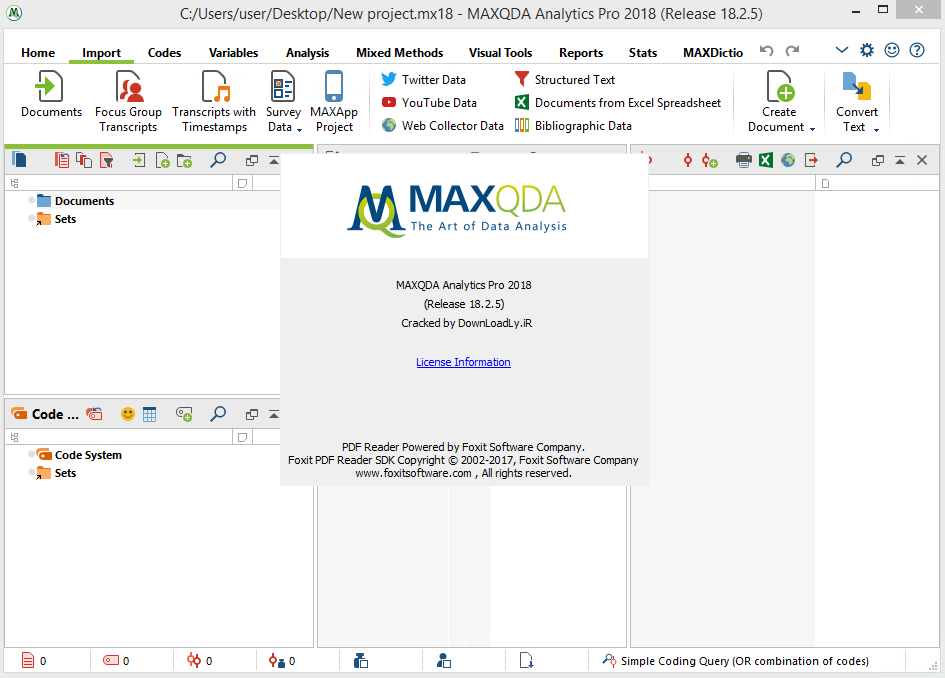Click the new code icon with green plus
Viewport: 945px width, 678px height.
(x=184, y=414)
